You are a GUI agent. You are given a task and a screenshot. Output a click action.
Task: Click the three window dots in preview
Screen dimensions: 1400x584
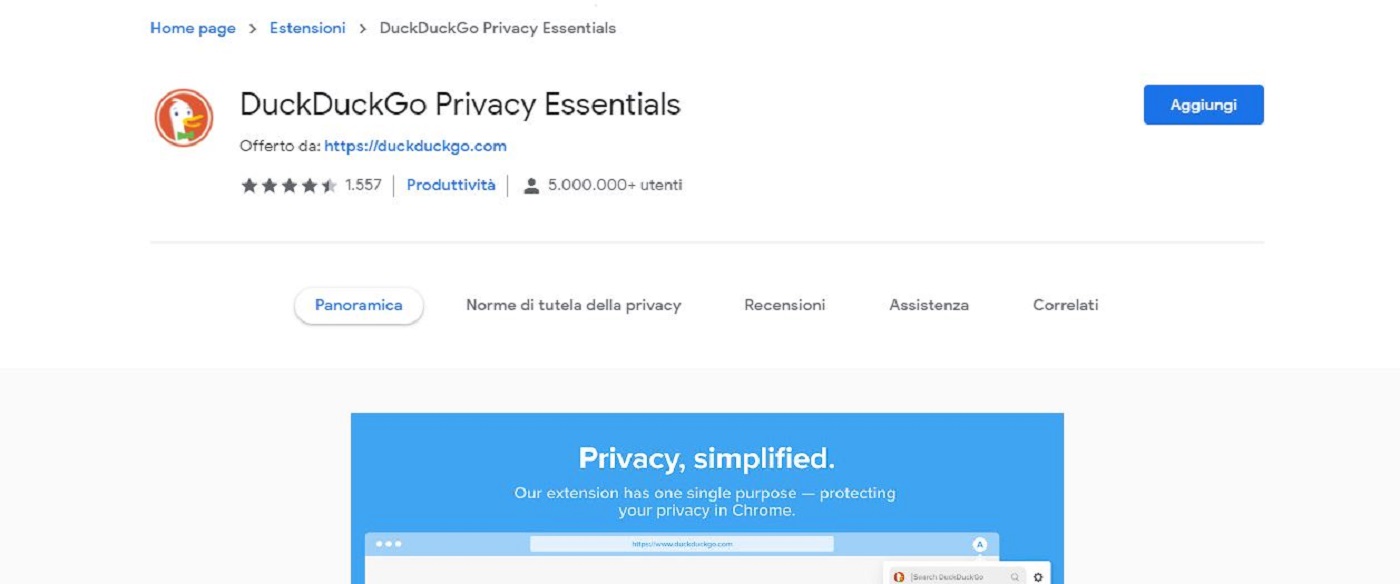(x=388, y=544)
